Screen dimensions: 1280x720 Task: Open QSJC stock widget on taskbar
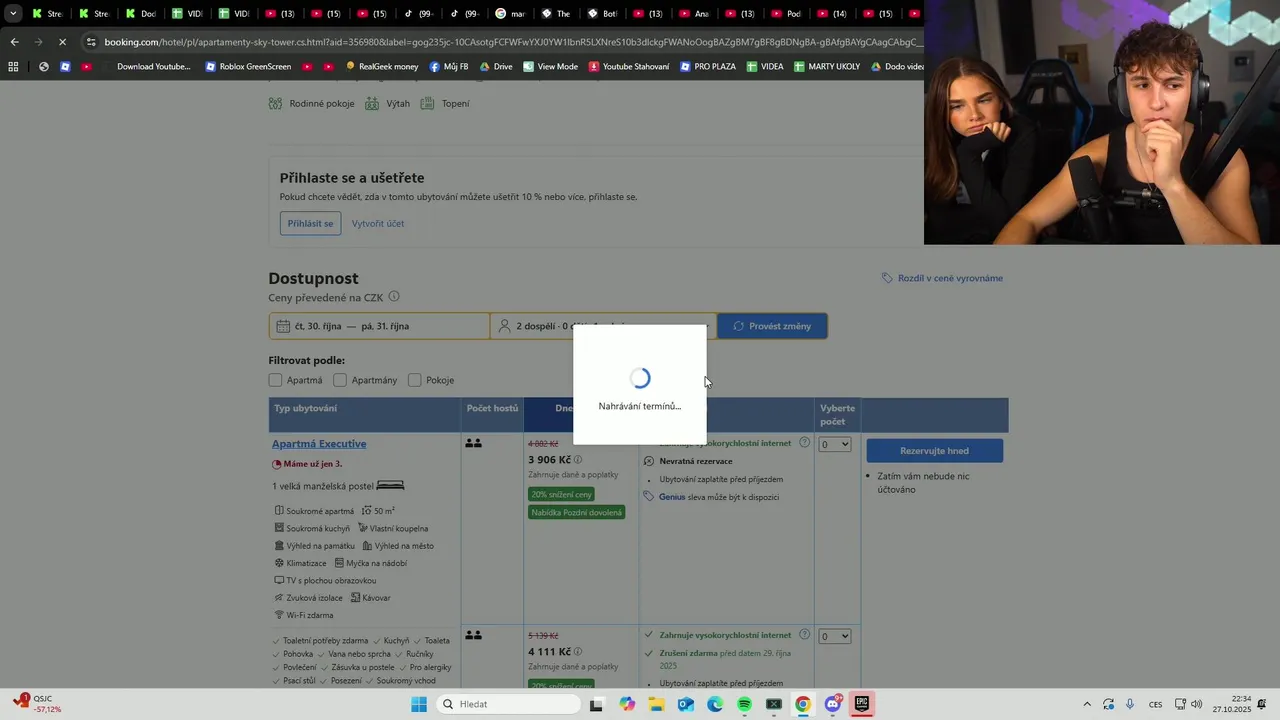38,704
